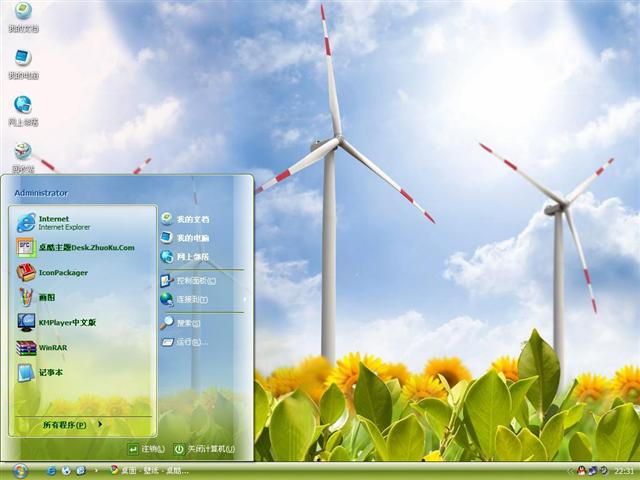Start KMPlayer中文版 from the Start menu
The width and height of the screenshot is (640, 480).
pos(67,322)
